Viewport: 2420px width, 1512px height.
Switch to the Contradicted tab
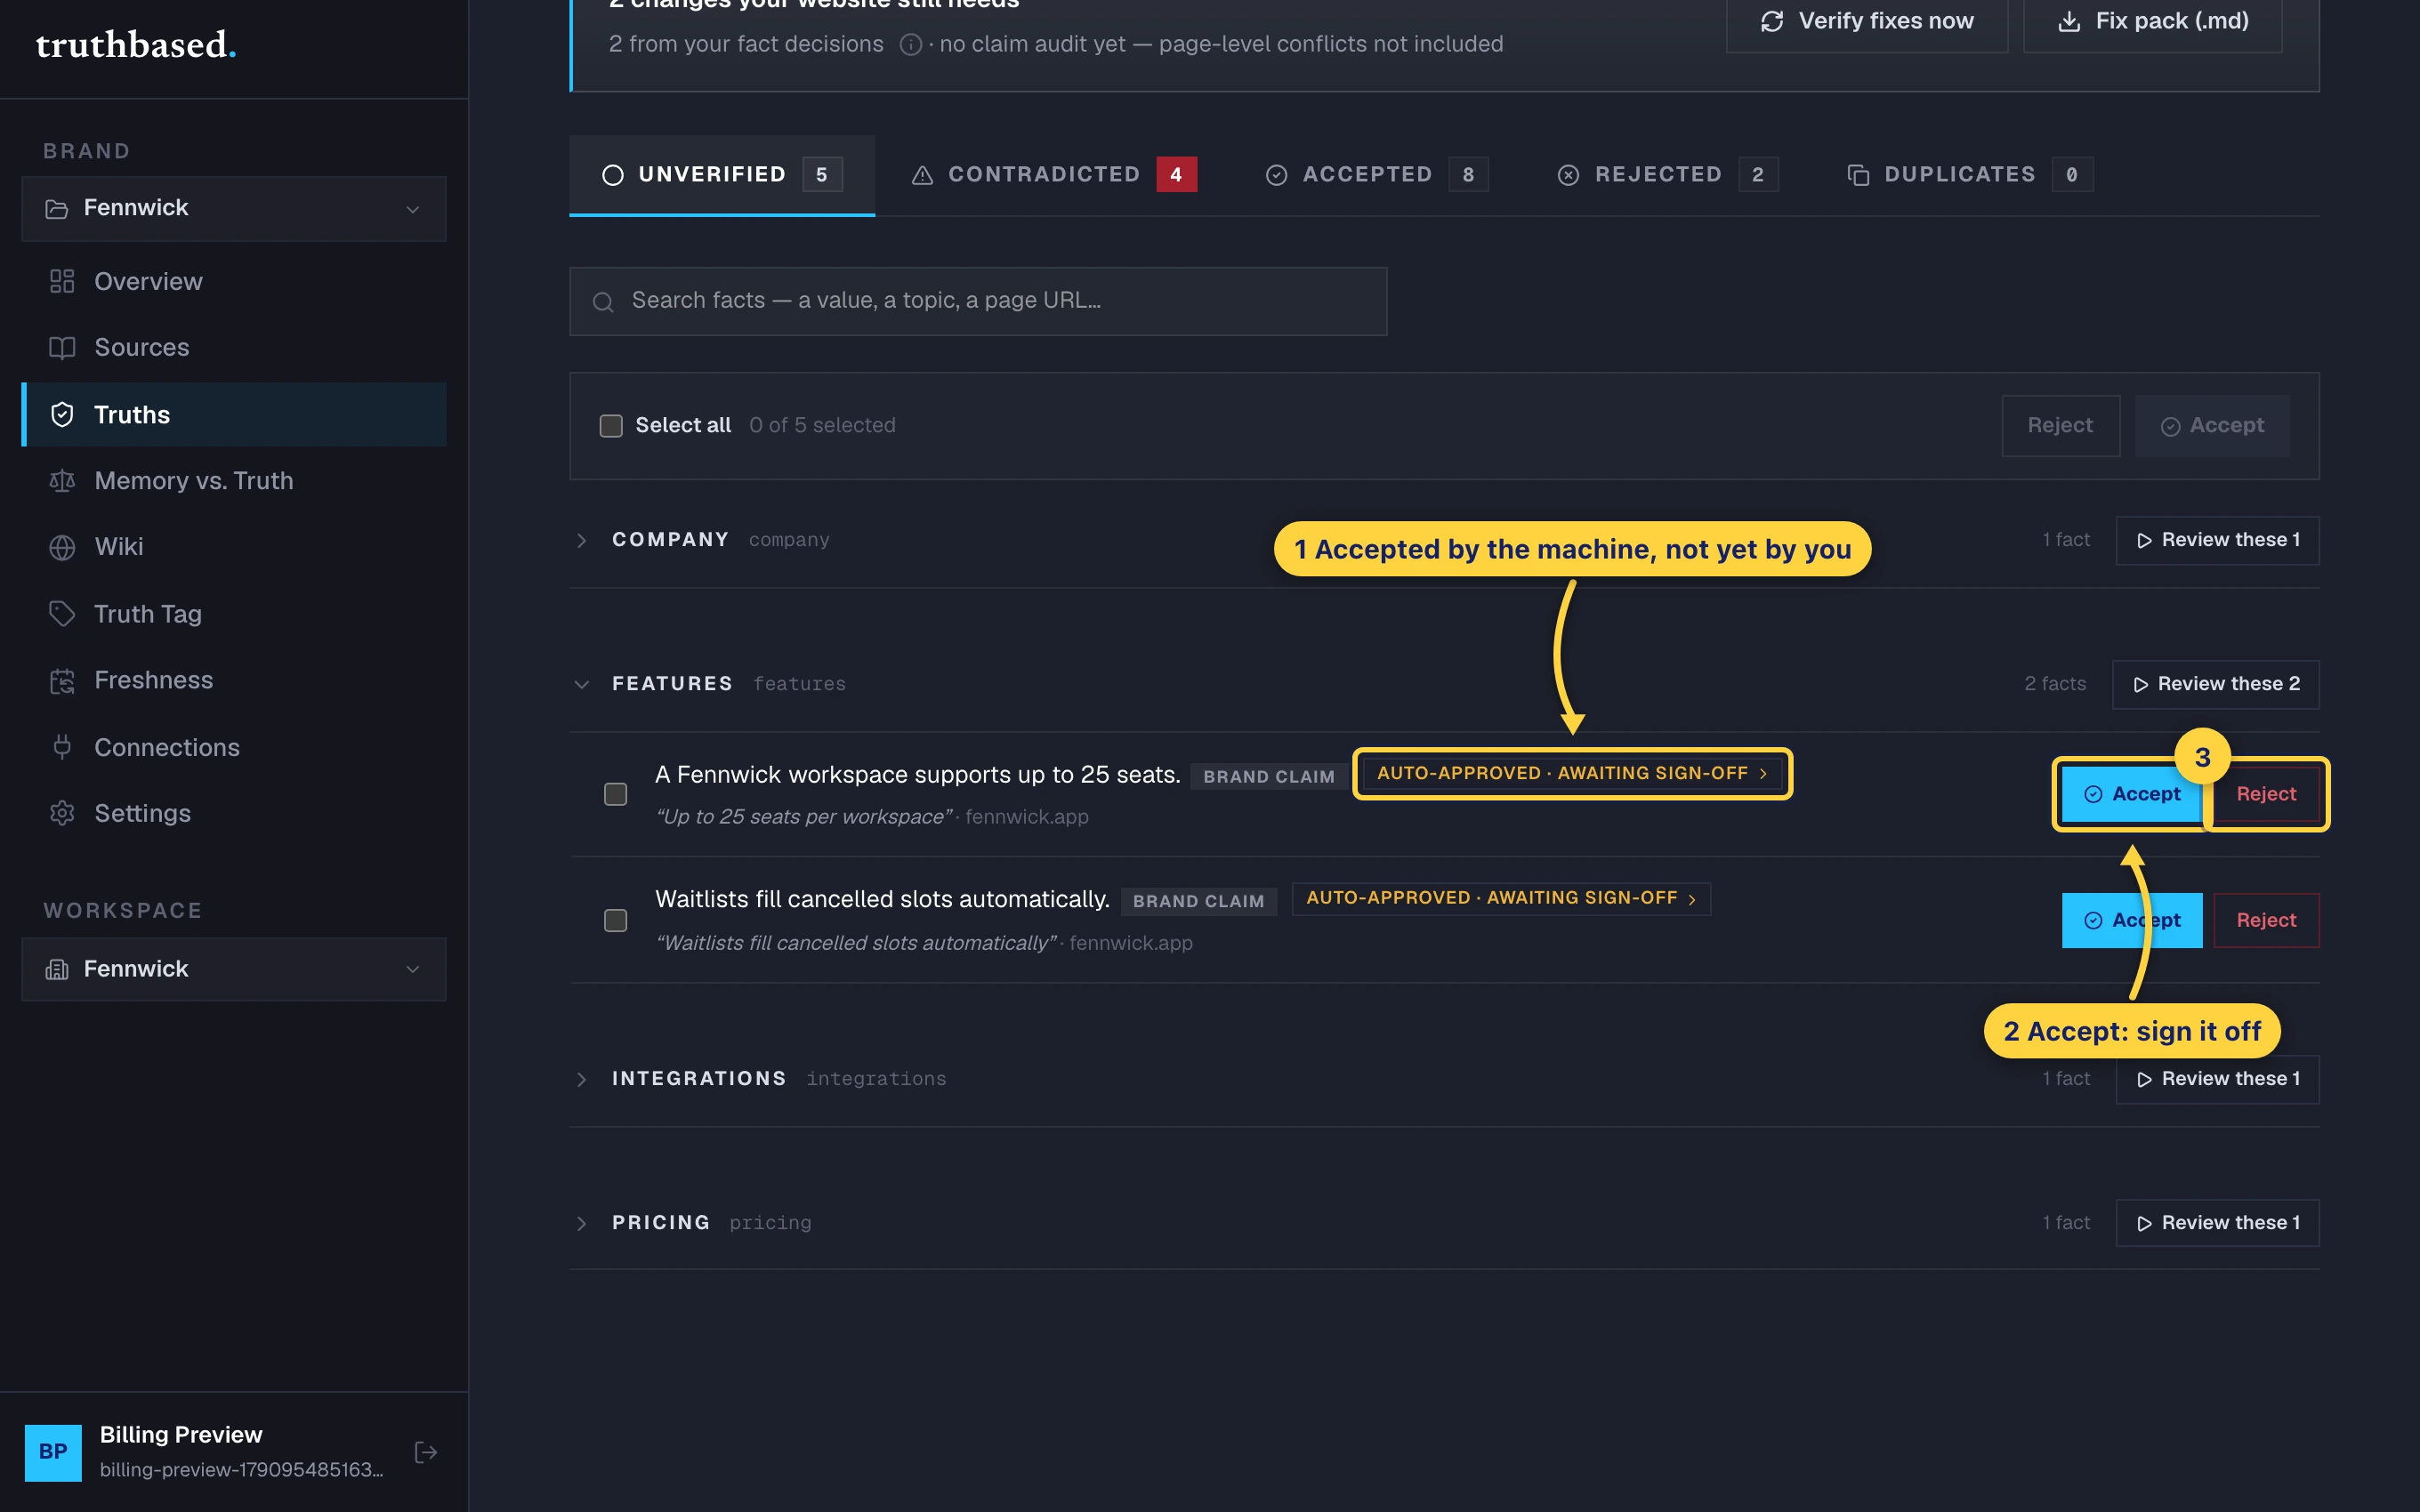pyautogui.click(x=1054, y=175)
